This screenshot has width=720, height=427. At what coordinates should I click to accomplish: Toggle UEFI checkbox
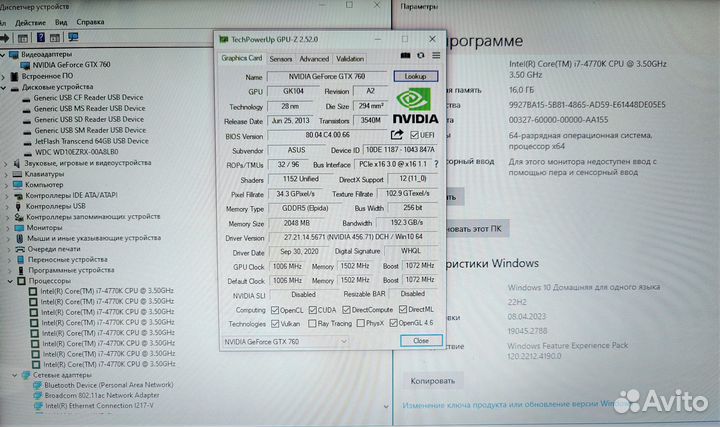click(x=414, y=135)
